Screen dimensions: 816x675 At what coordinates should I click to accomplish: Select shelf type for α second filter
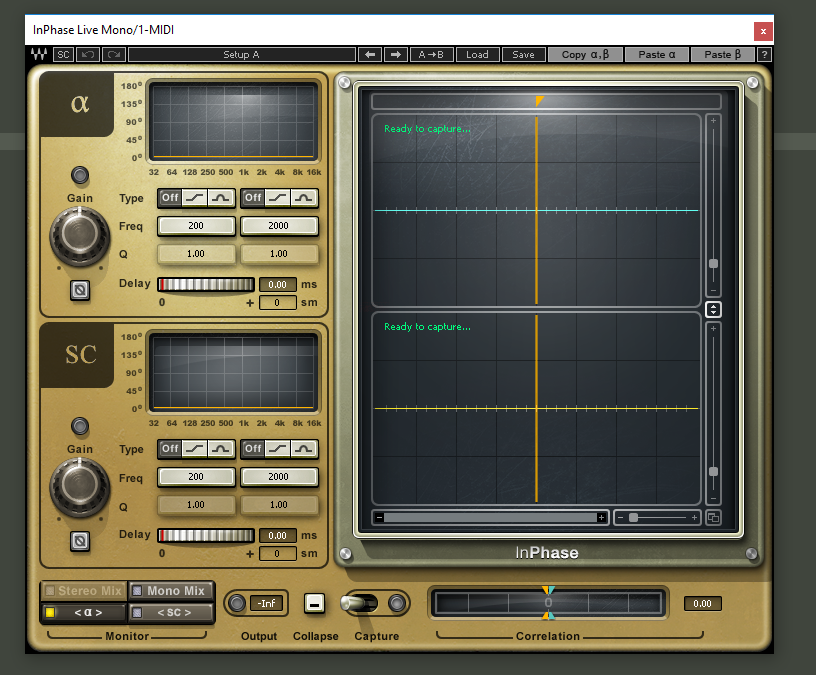point(278,198)
